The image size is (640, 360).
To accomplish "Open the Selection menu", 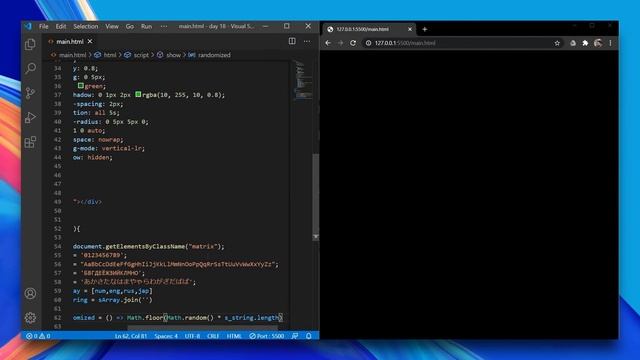I will 86,26.
